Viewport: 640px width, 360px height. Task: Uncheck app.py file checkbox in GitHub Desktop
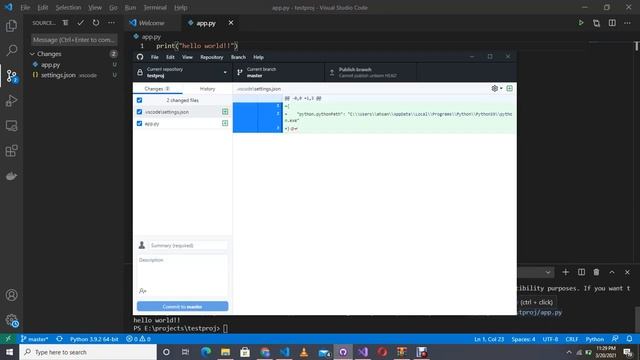140,123
